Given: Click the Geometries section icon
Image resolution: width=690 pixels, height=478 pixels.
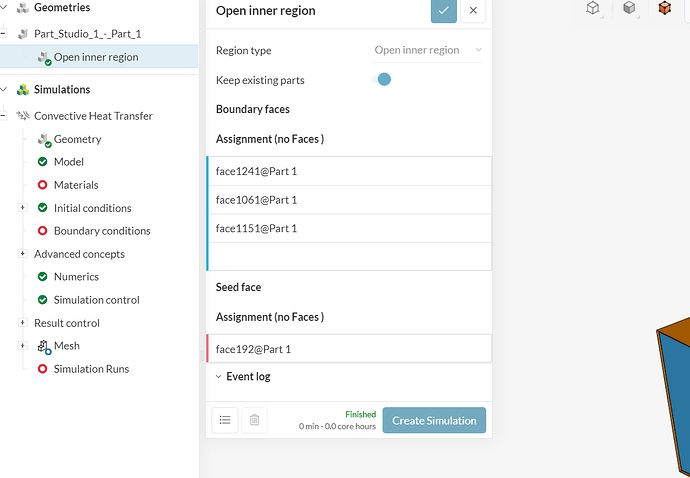Looking at the screenshot, I should tap(22, 8).
